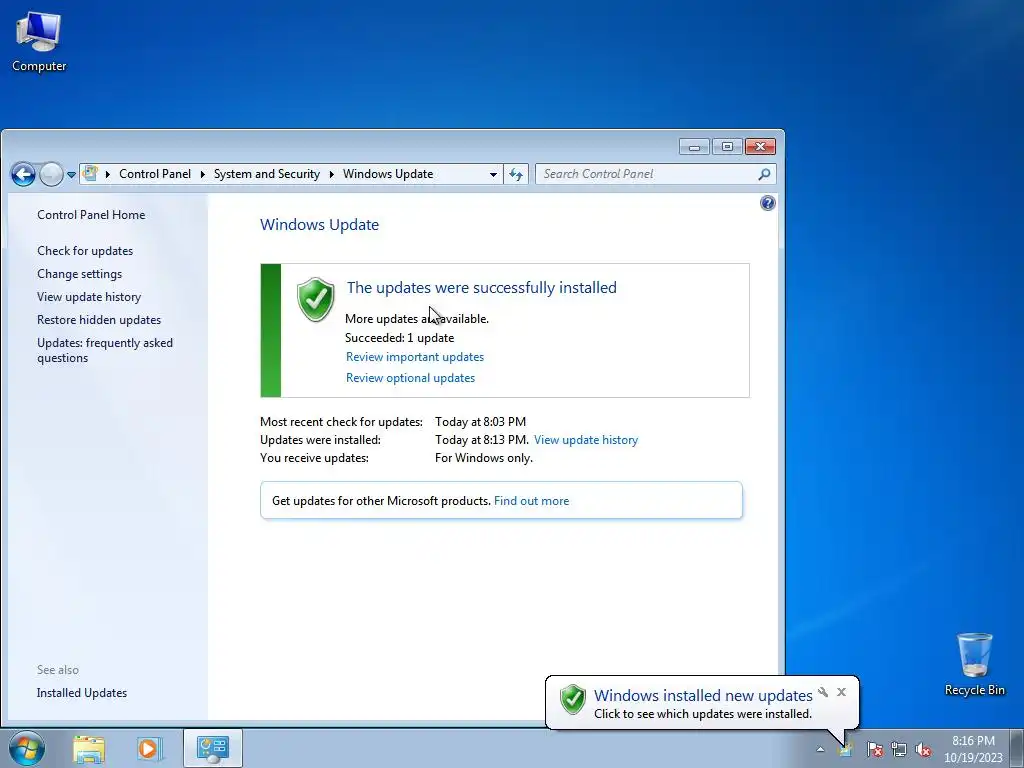The height and width of the screenshot is (768, 1024).
Task: Open the recent pages dropdown arrow
Action: point(71,174)
